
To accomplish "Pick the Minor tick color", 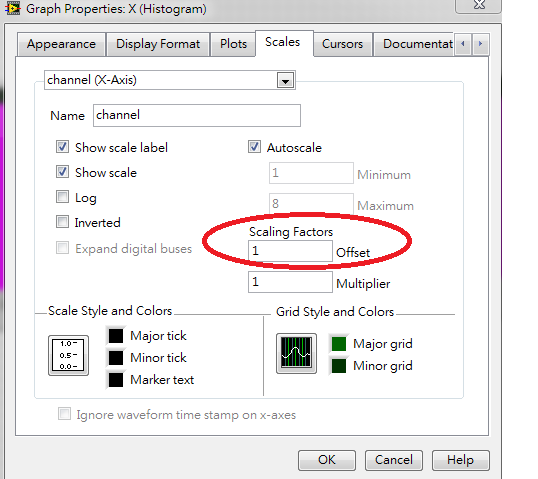I will [x=116, y=358].
